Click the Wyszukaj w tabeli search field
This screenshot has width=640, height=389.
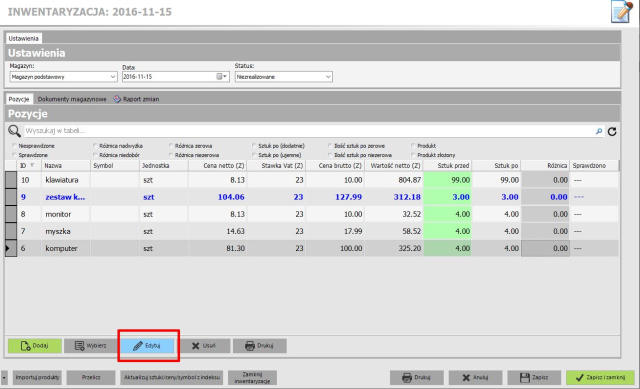(x=309, y=131)
